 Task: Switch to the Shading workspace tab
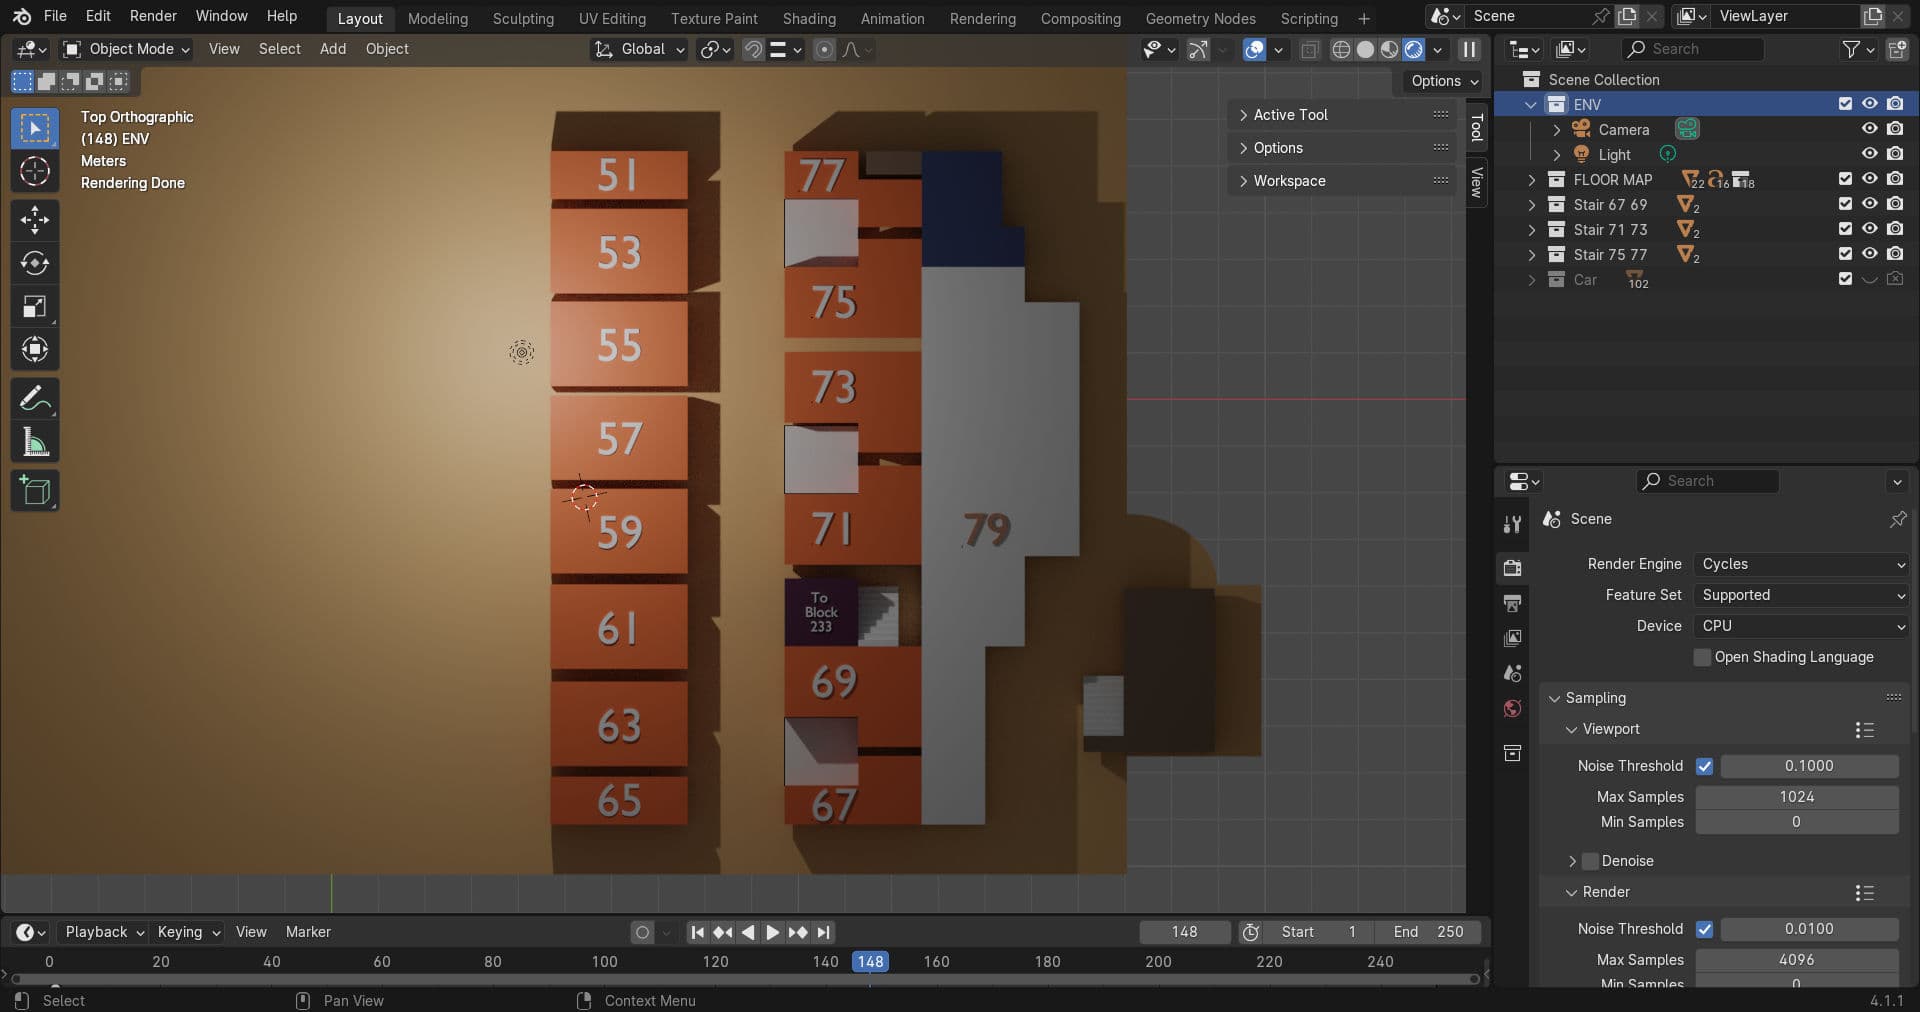click(x=809, y=18)
